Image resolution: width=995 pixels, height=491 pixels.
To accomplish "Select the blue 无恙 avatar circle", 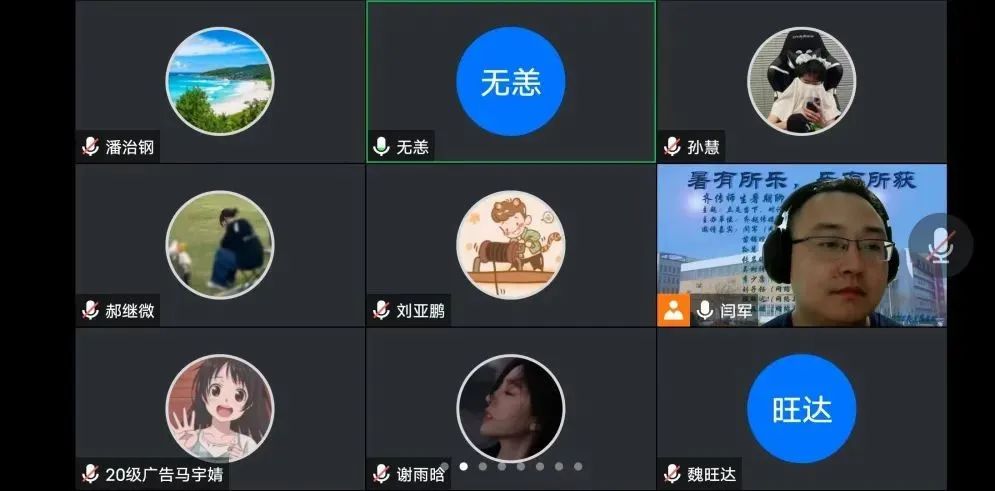I will (x=511, y=81).
